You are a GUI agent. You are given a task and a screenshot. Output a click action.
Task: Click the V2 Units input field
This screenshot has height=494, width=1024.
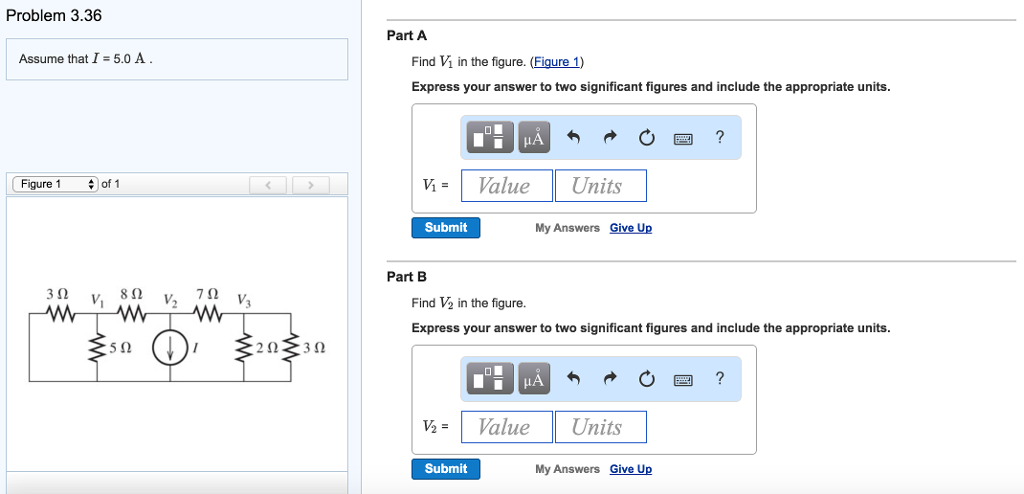click(601, 427)
